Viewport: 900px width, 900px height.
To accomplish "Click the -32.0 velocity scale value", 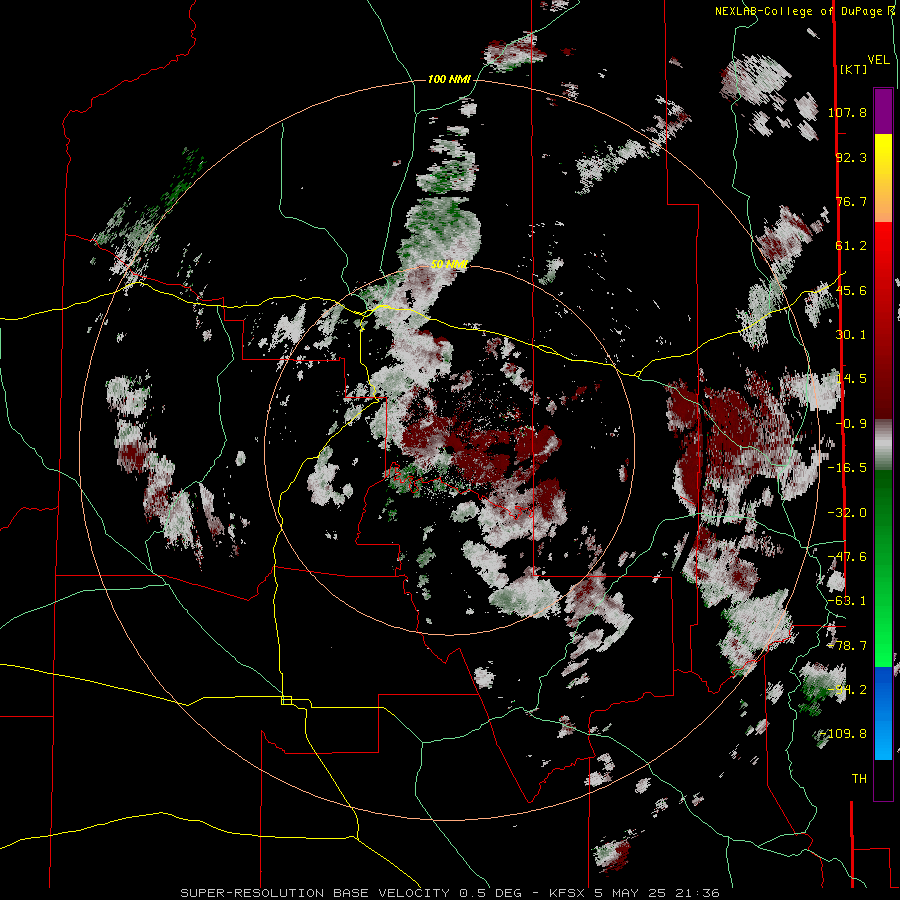I will pos(847,513).
